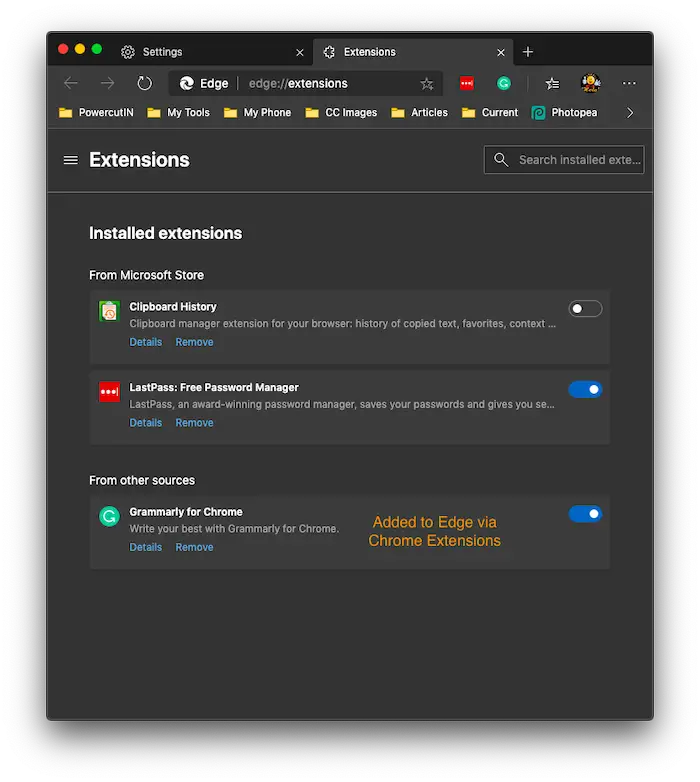Open the CC Images bookmarks folder
The image size is (700, 782).
(341, 113)
